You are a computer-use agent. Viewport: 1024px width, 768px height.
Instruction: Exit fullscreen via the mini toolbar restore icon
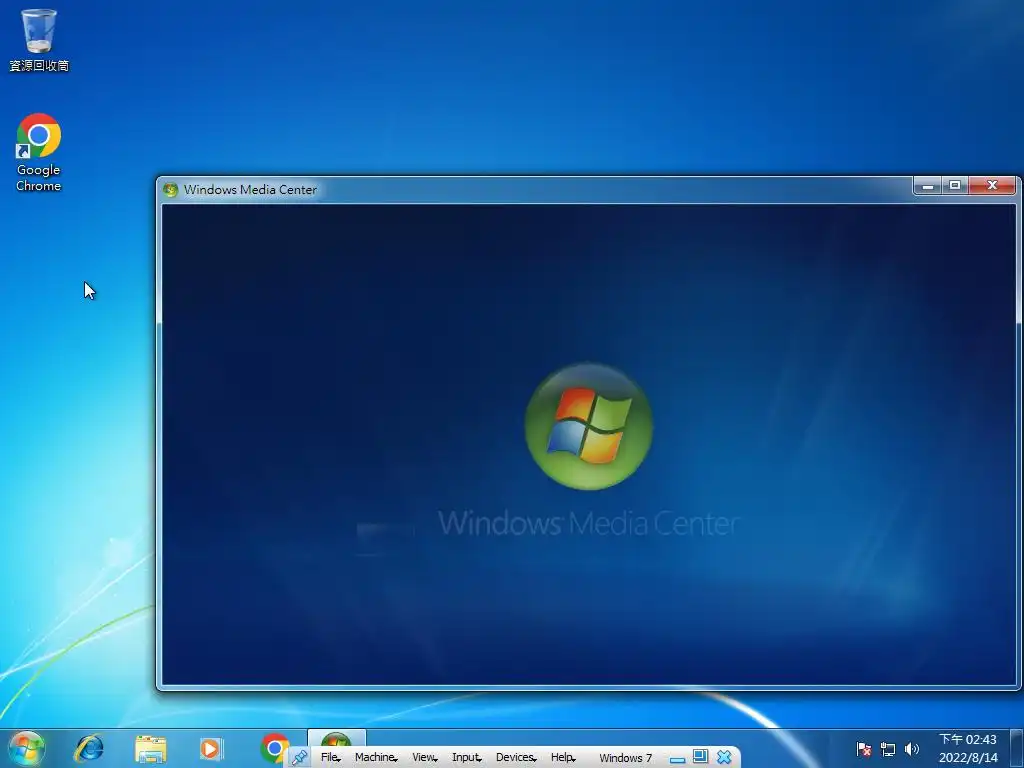coord(700,757)
